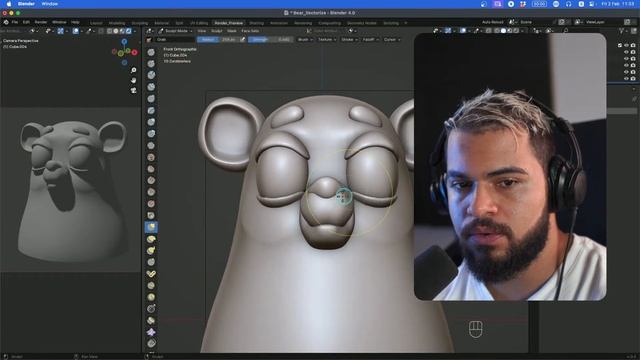Open the View menu in viewport header
Screen dimensions: 640x360
(x=202, y=31)
